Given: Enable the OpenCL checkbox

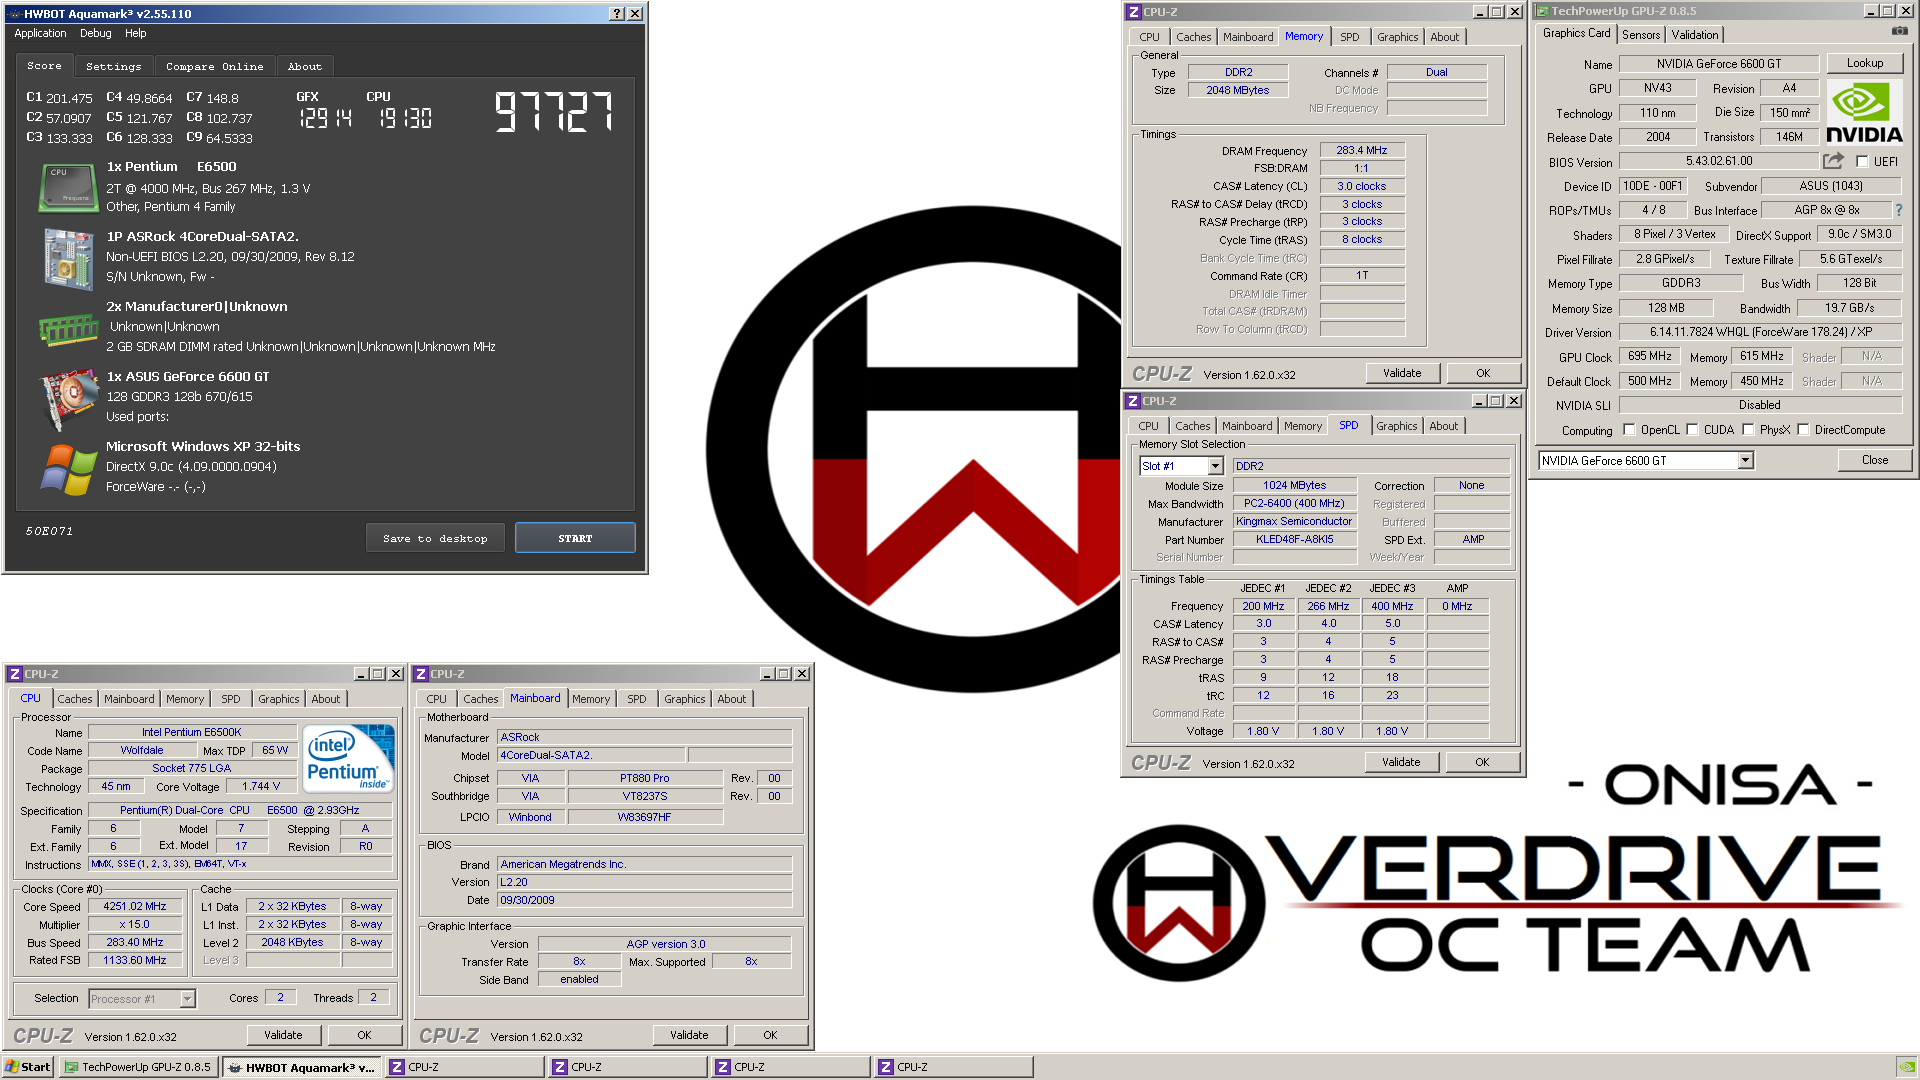Looking at the screenshot, I should pyautogui.click(x=1629, y=430).
